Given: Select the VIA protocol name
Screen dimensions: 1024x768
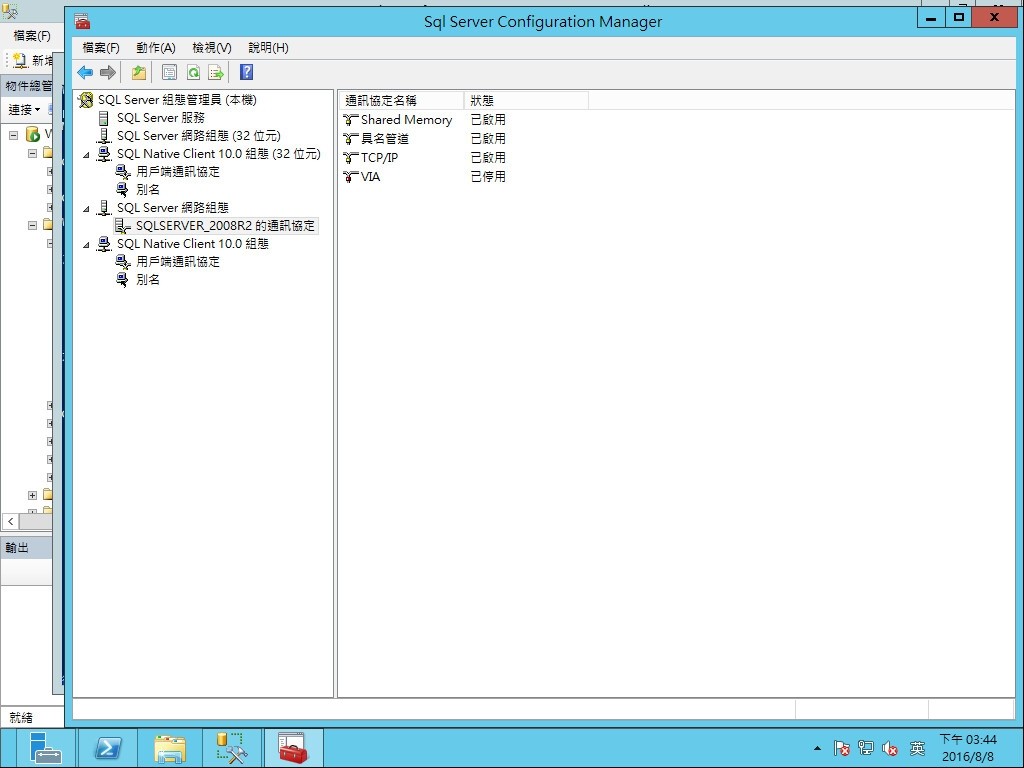Looking at the screenshot, I should click(x=370, y=176).
